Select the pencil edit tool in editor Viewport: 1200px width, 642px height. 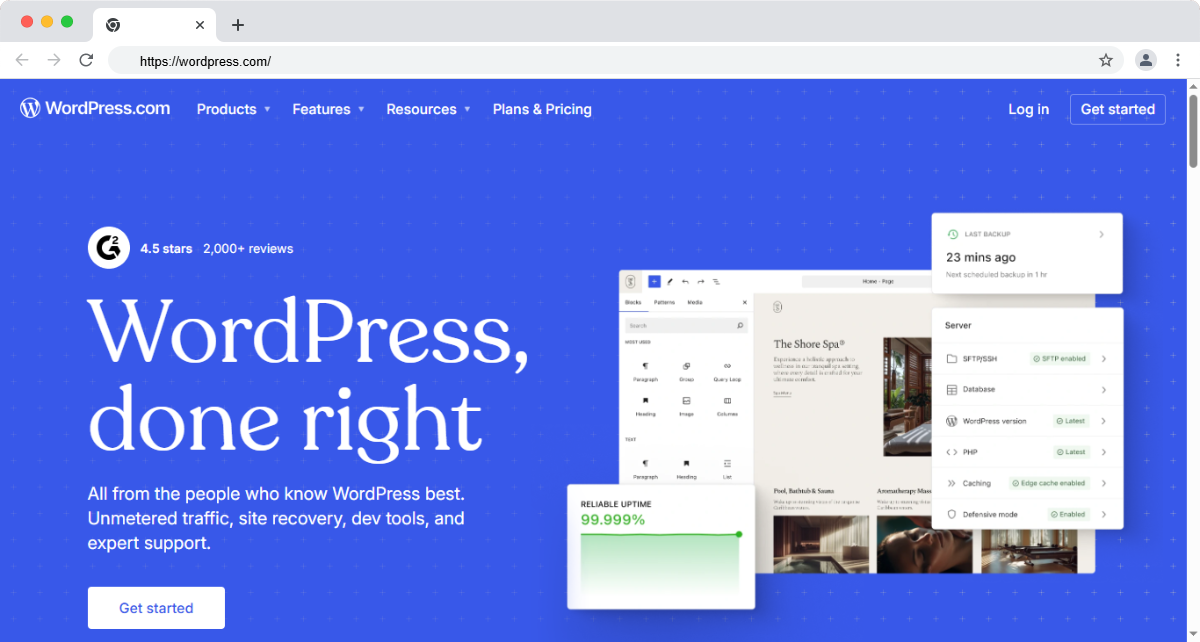point(670,282)
